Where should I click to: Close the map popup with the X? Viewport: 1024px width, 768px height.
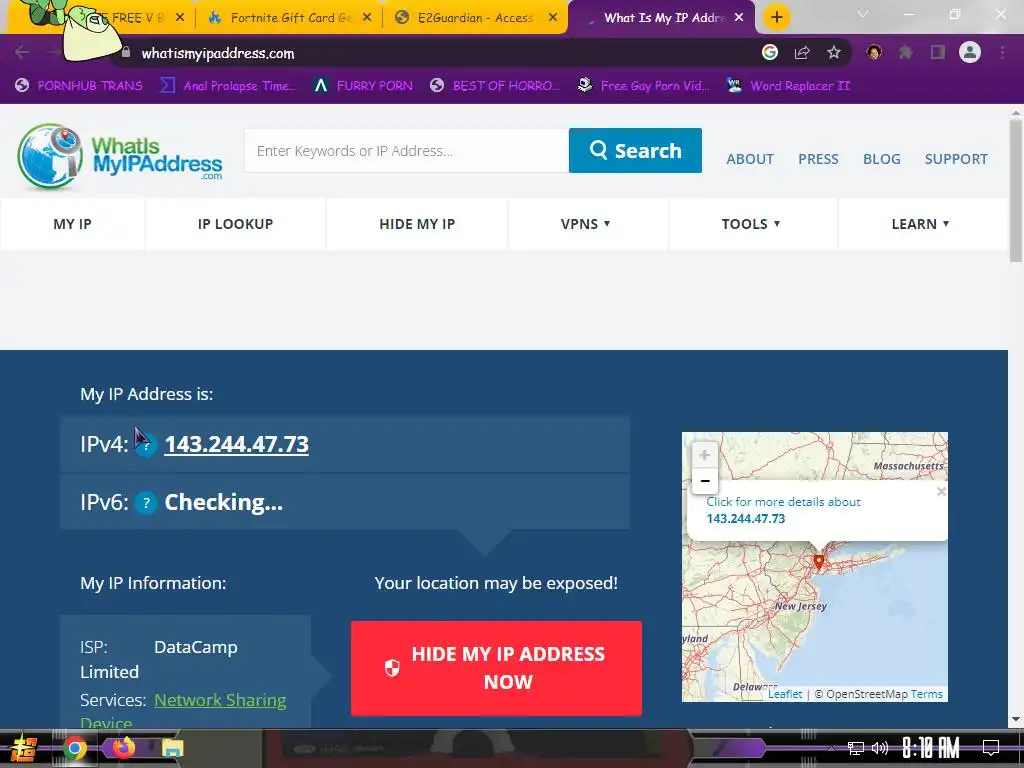click(940, 492)
